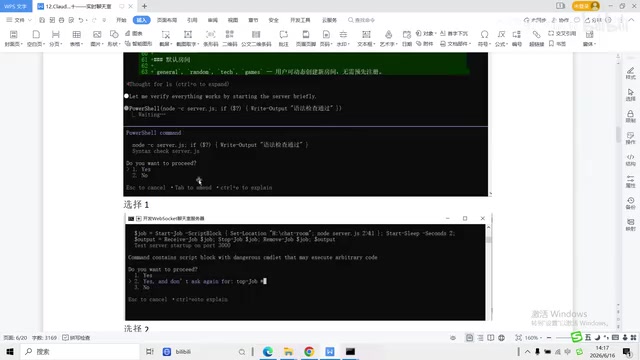Click the barcode (条形码) icon
The width and height of the screenshot is (640, 360).
(211, 35)
